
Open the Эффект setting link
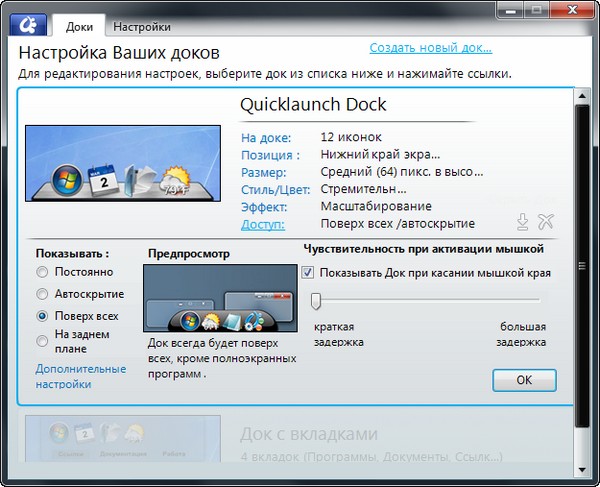(264, 207)
